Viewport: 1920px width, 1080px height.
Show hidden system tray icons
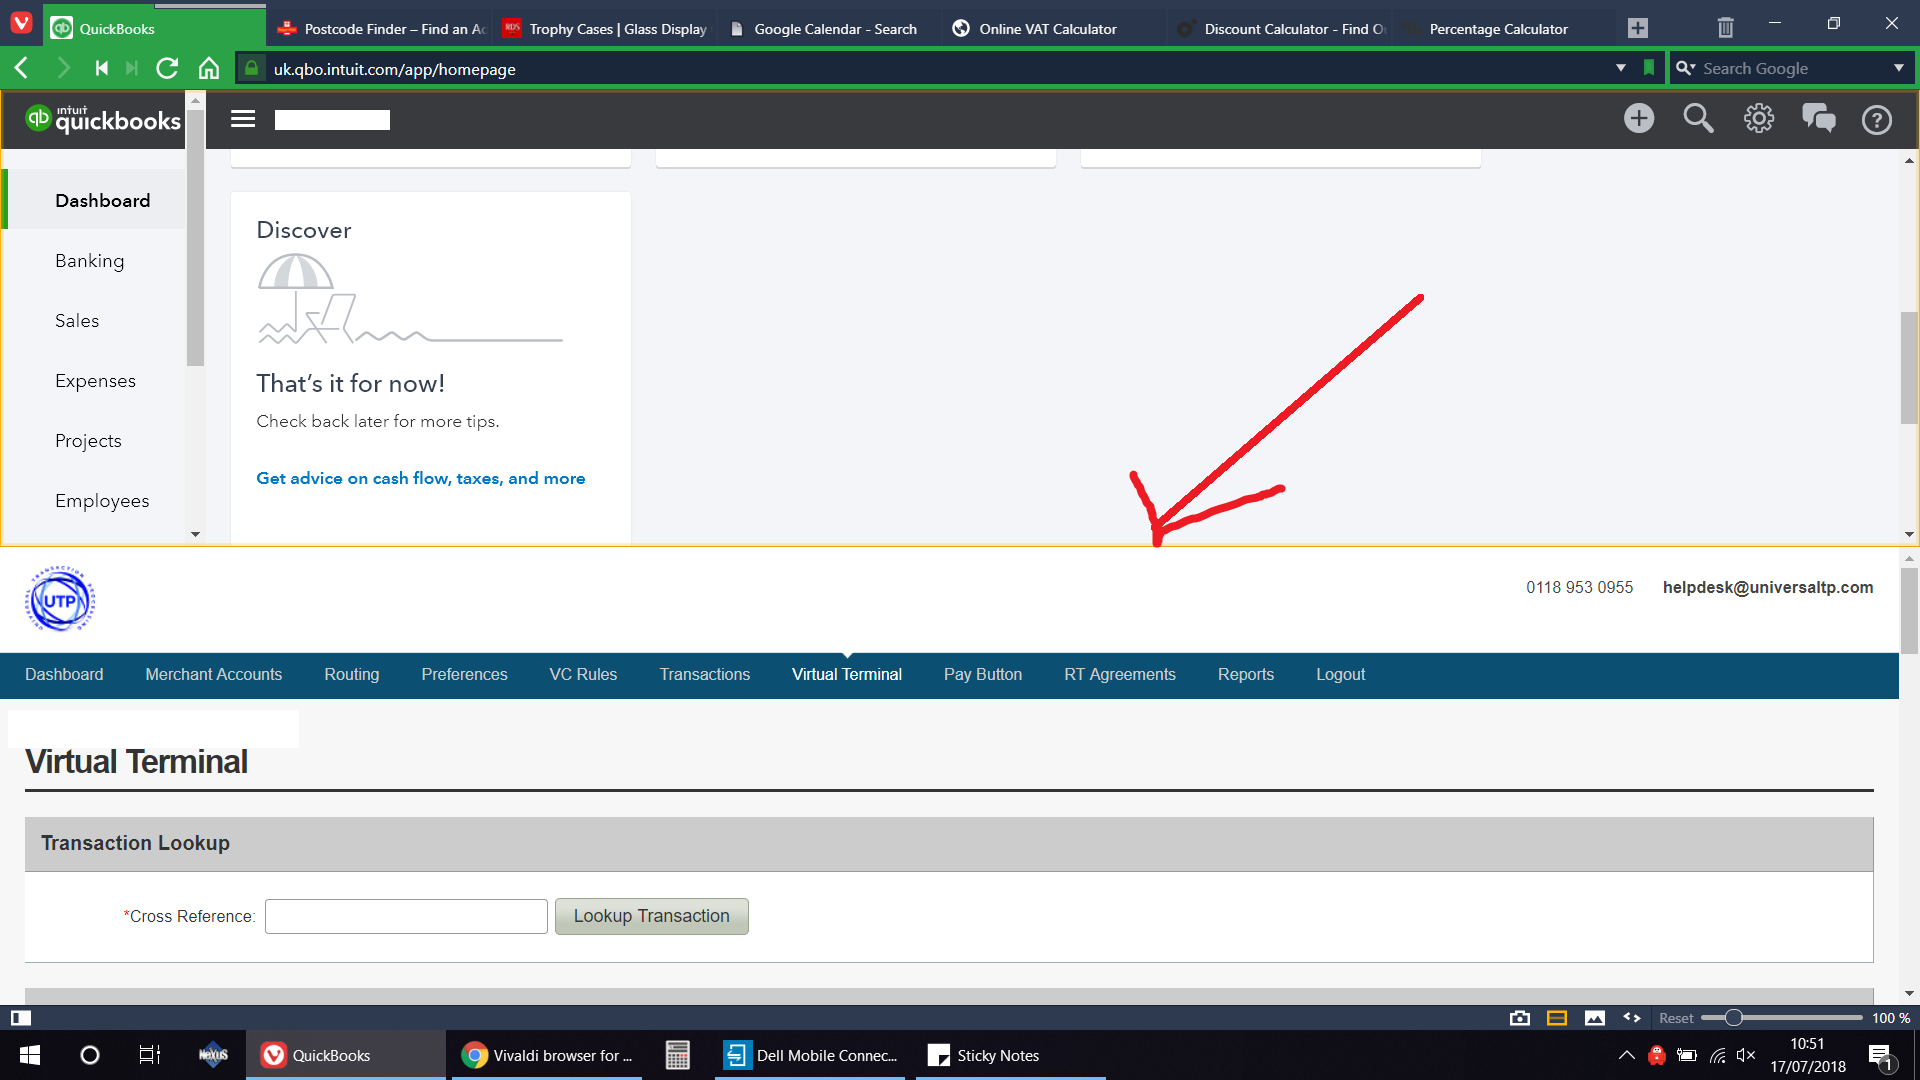1627,1055
